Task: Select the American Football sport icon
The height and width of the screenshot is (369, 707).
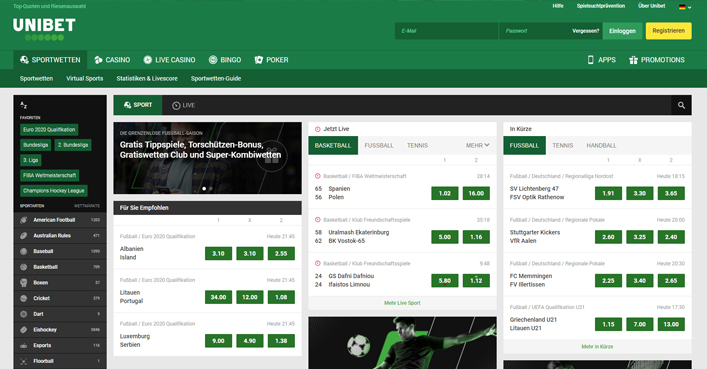Action: pos(24,220)
